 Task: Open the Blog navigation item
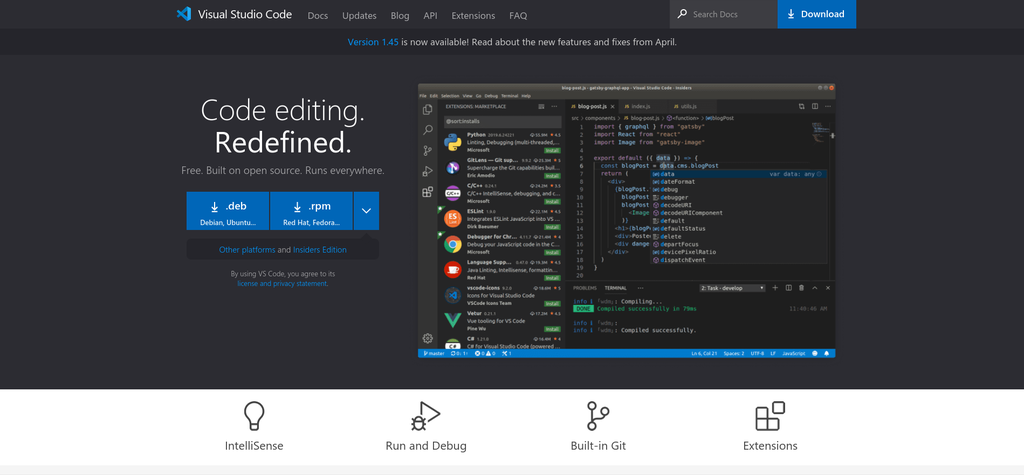click(400, 16)
